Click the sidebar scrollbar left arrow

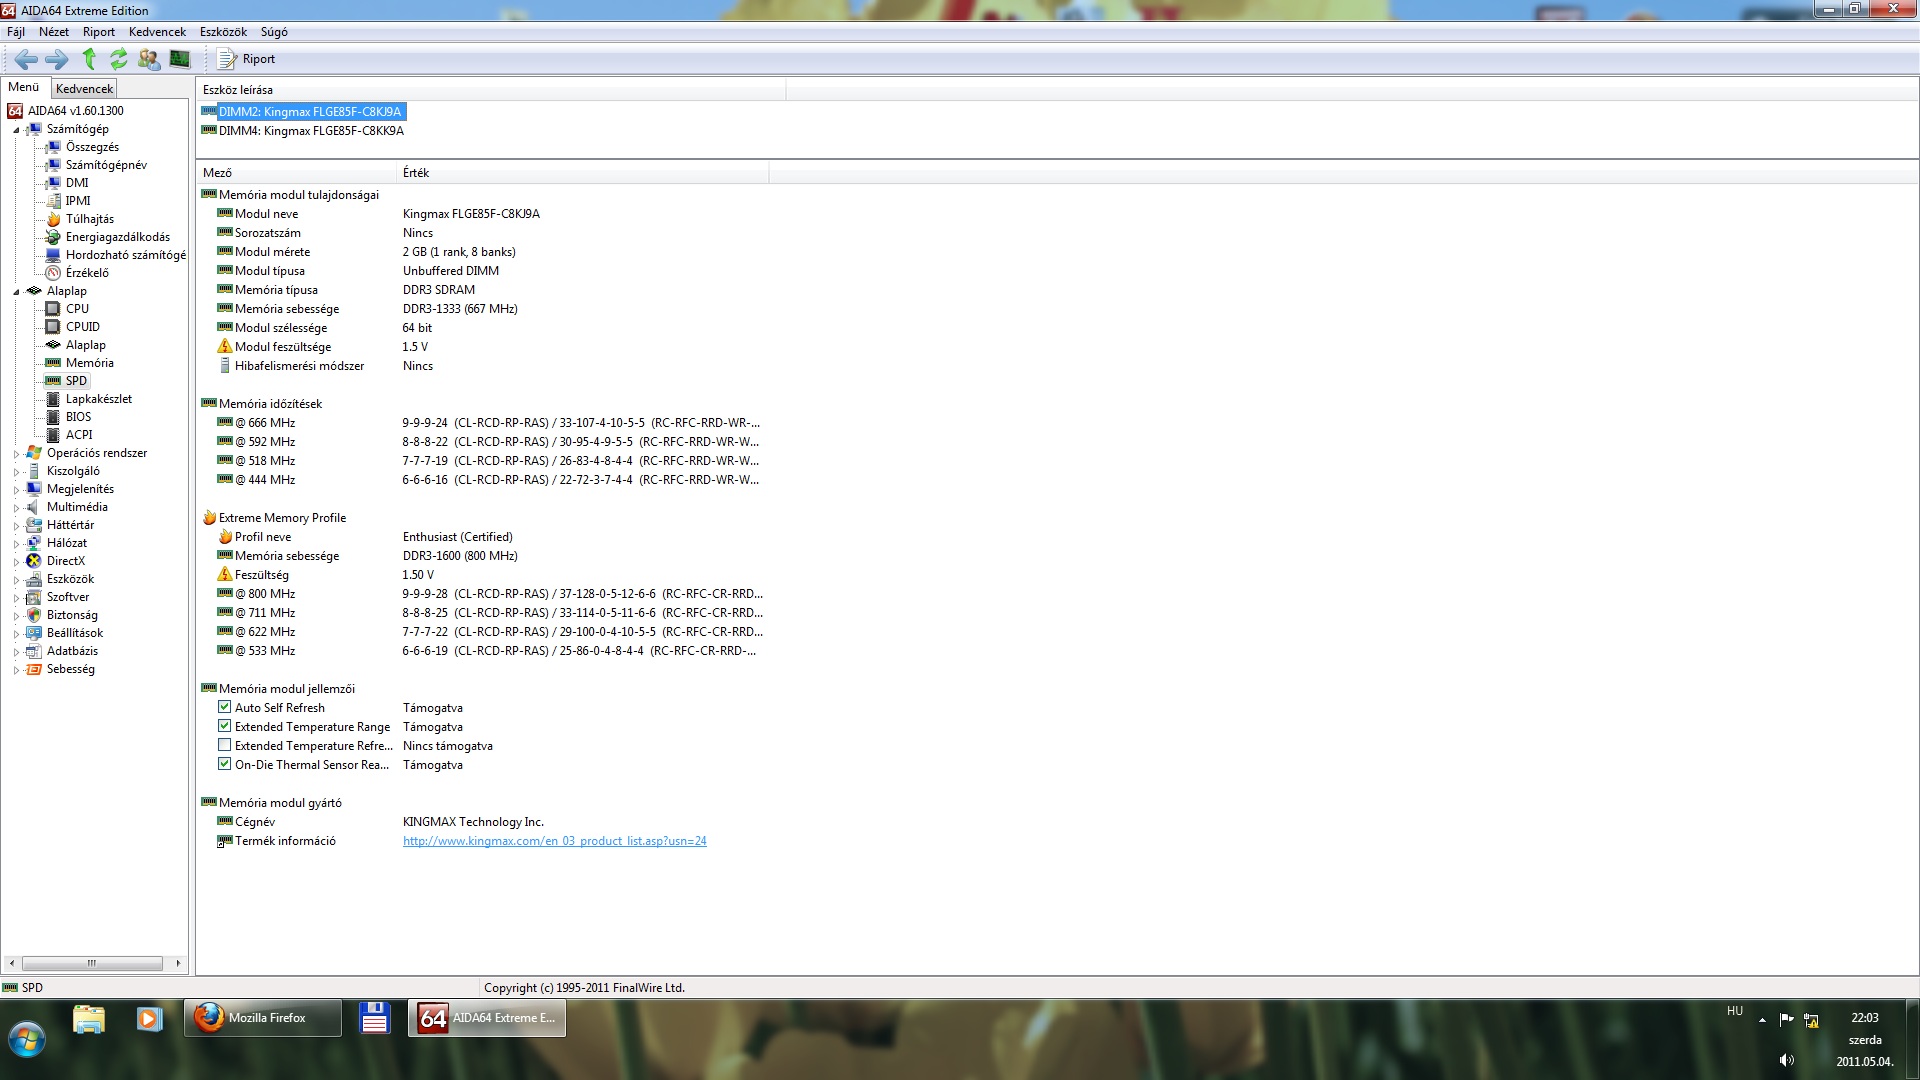[11, 963]
